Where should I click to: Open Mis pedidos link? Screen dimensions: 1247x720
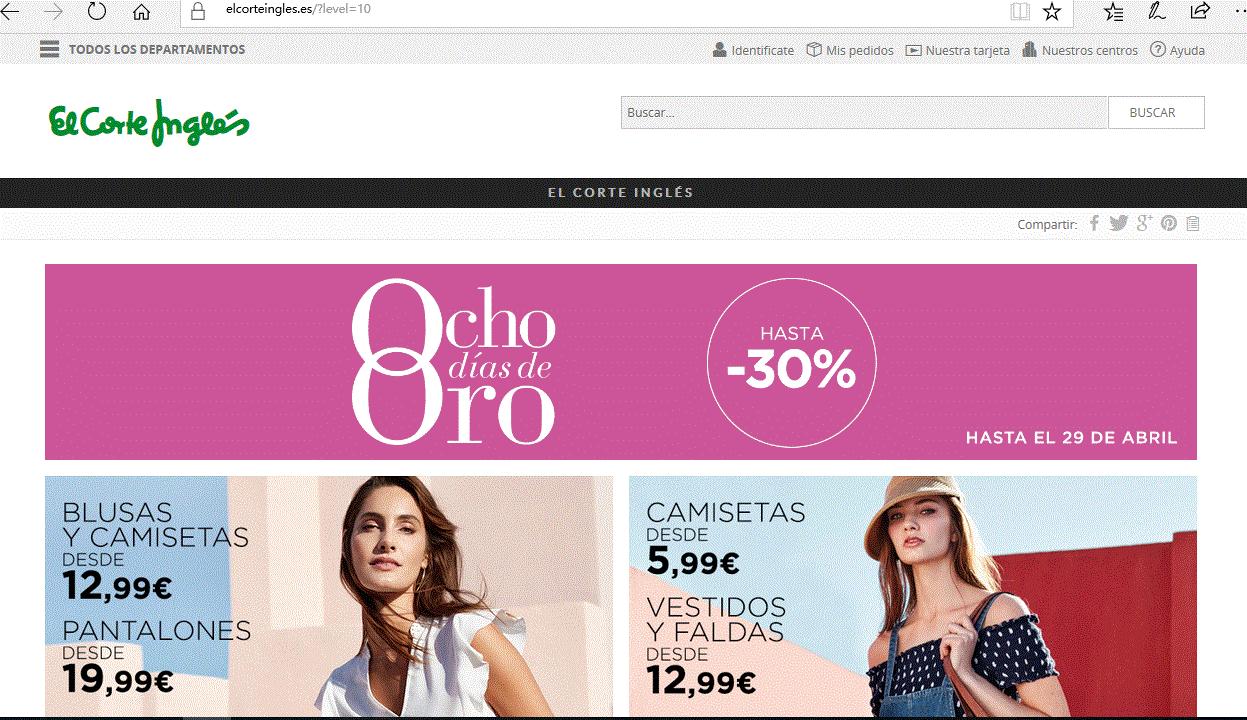[850, 50]
